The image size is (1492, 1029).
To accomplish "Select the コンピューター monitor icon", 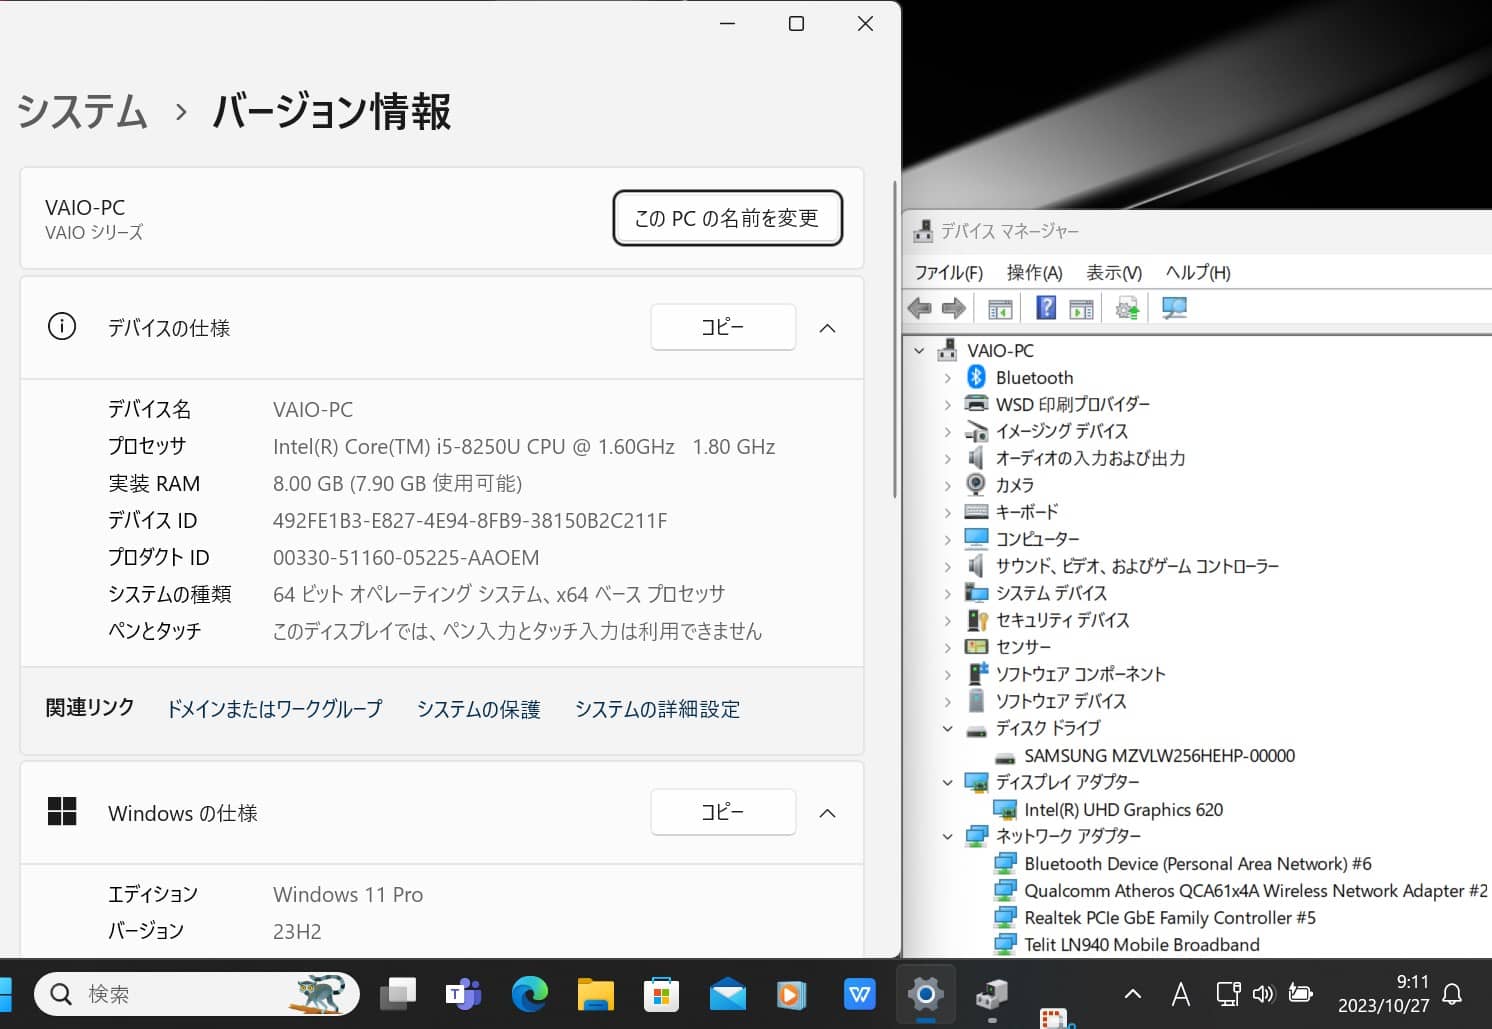I will [x=976, y=539].
